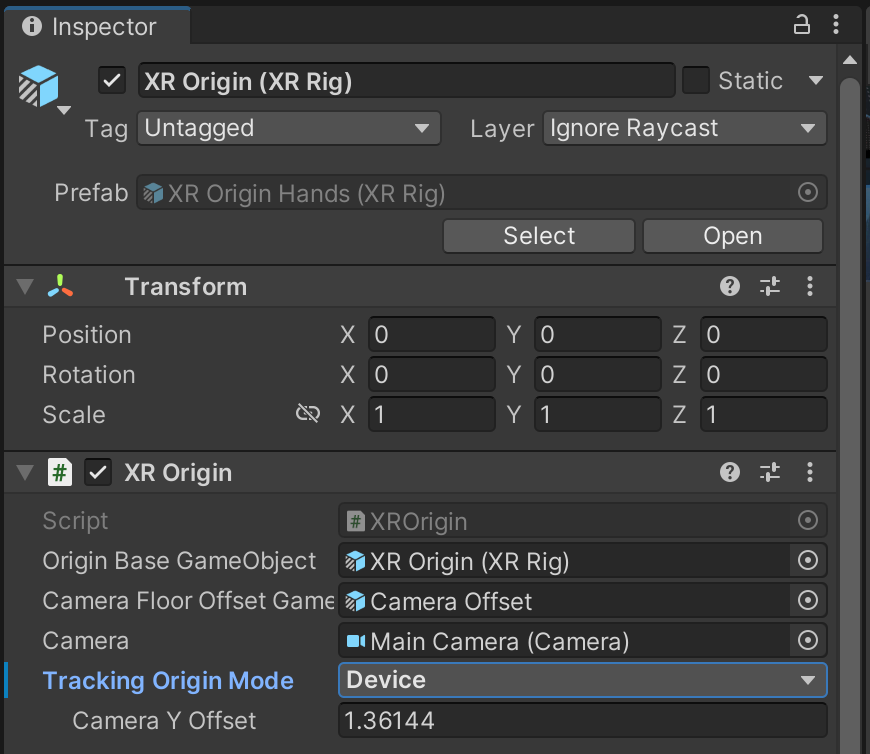Open Transform component help reference icon
The width and height of the screenshot is (870, 754).
point(730,287)
